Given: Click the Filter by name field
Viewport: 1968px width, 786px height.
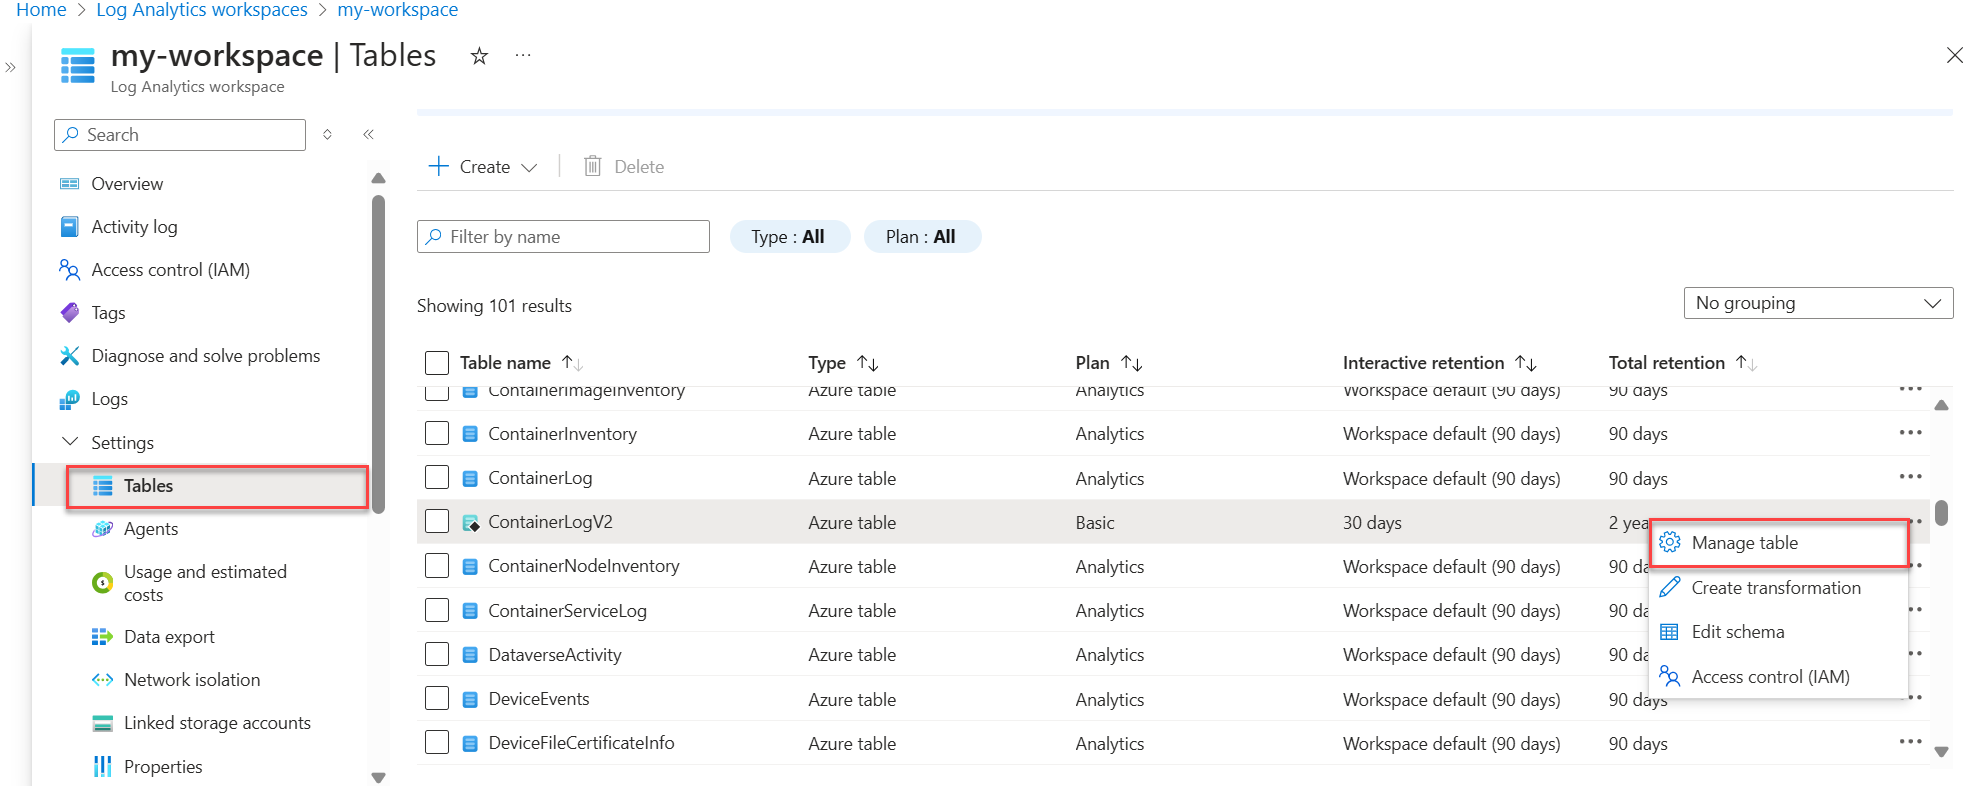Looking at the screenshot, I should (563, 237).
